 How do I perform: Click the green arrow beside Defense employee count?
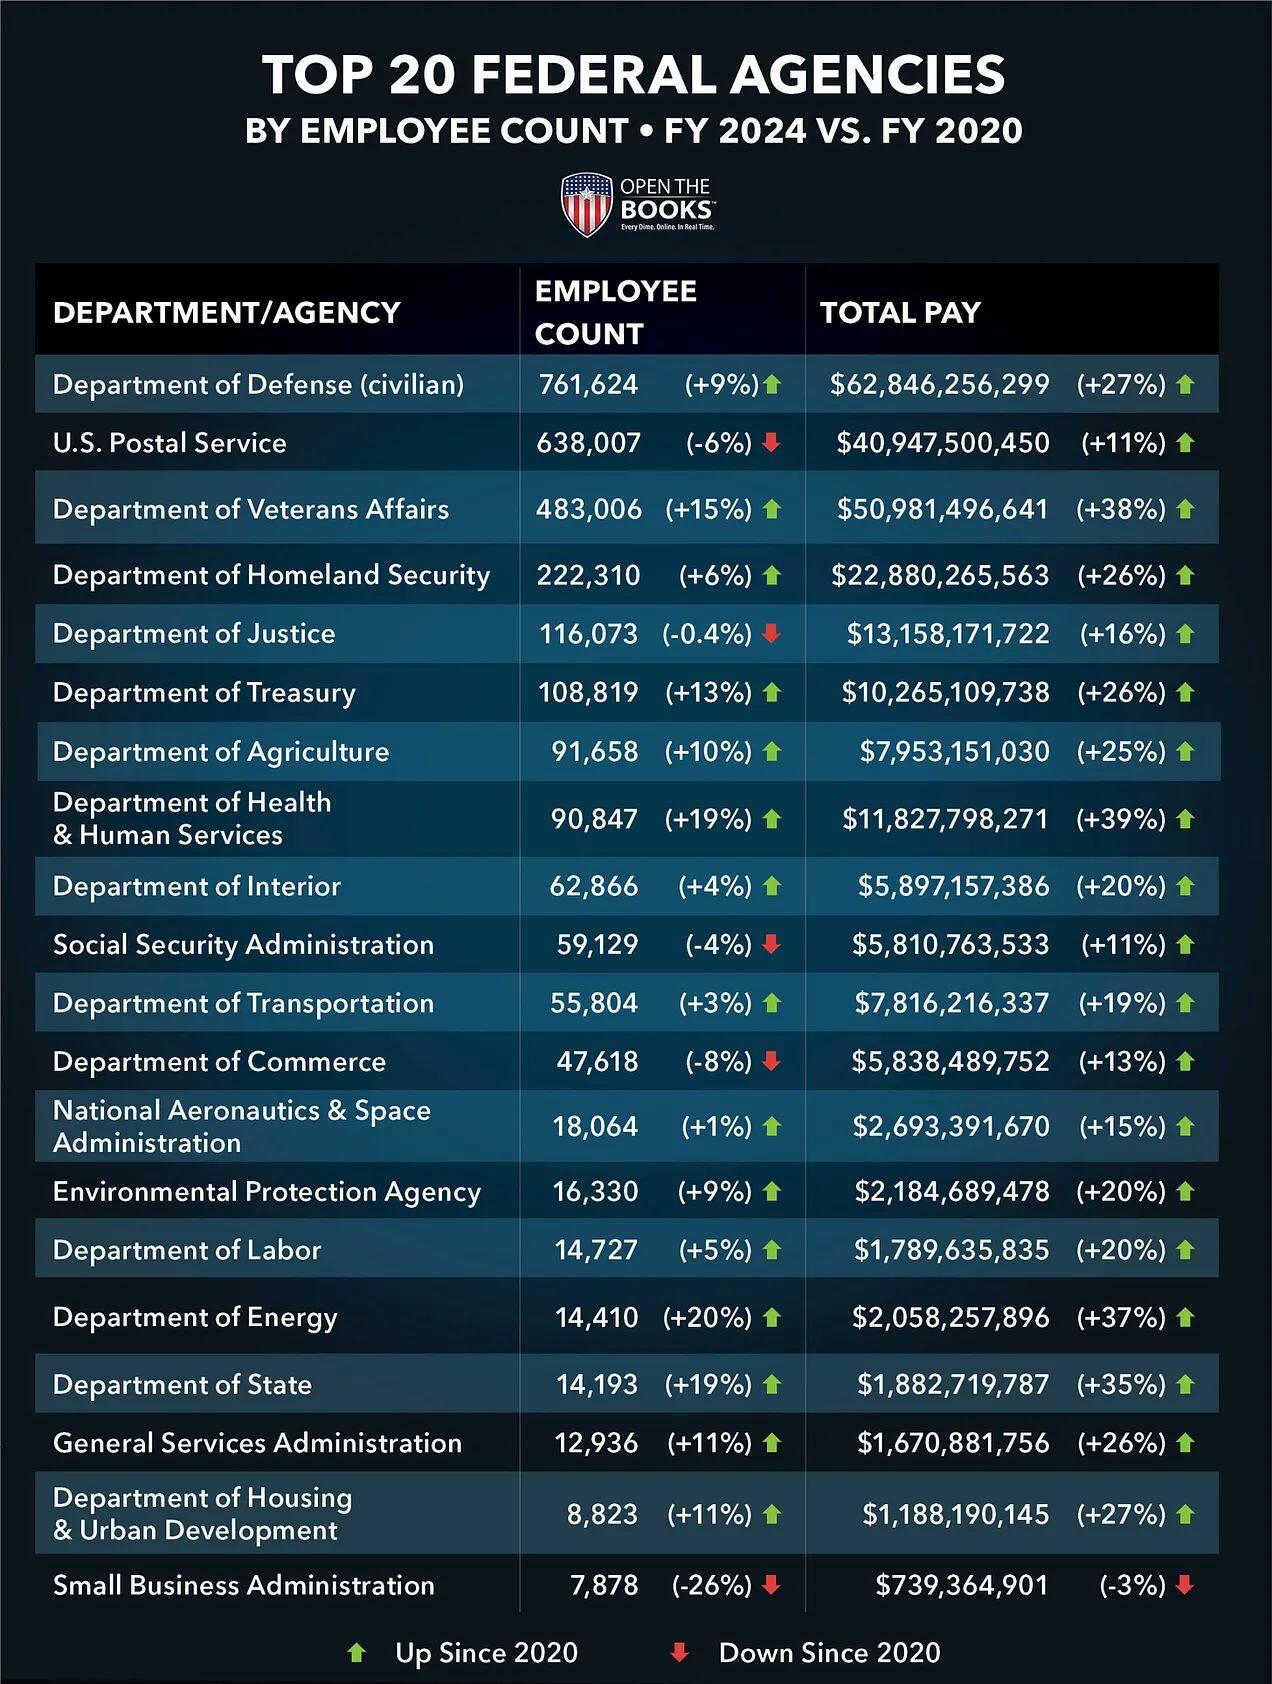click(772, 384)
